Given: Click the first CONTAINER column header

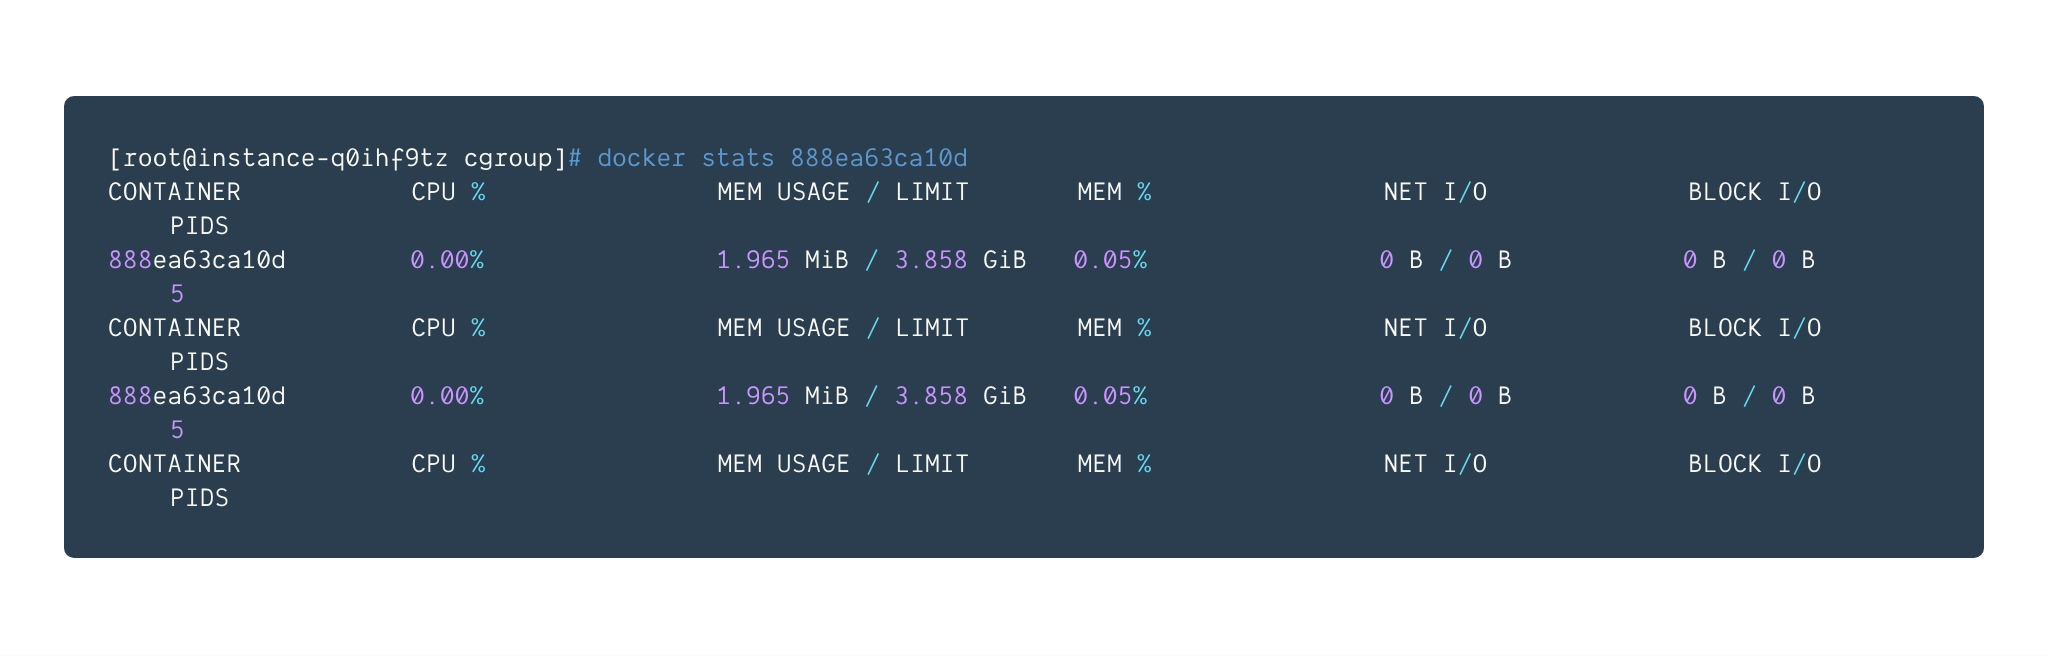Looking at the screenshot, I should click(x=174, y=192).
